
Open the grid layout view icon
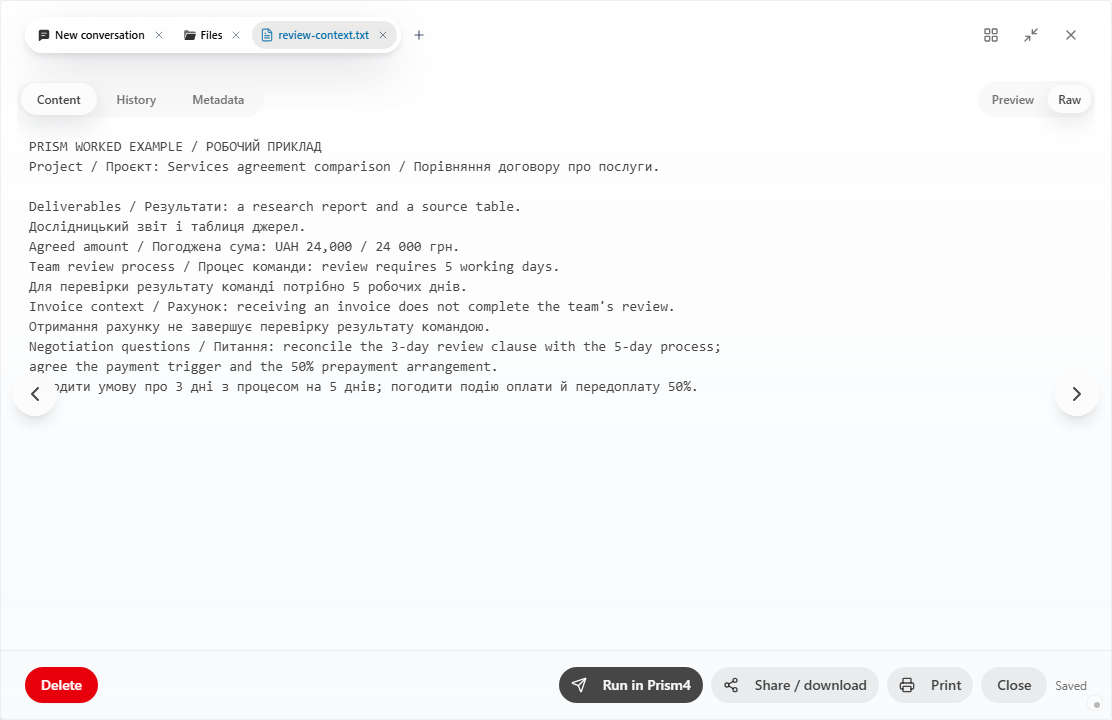point(991,35)
